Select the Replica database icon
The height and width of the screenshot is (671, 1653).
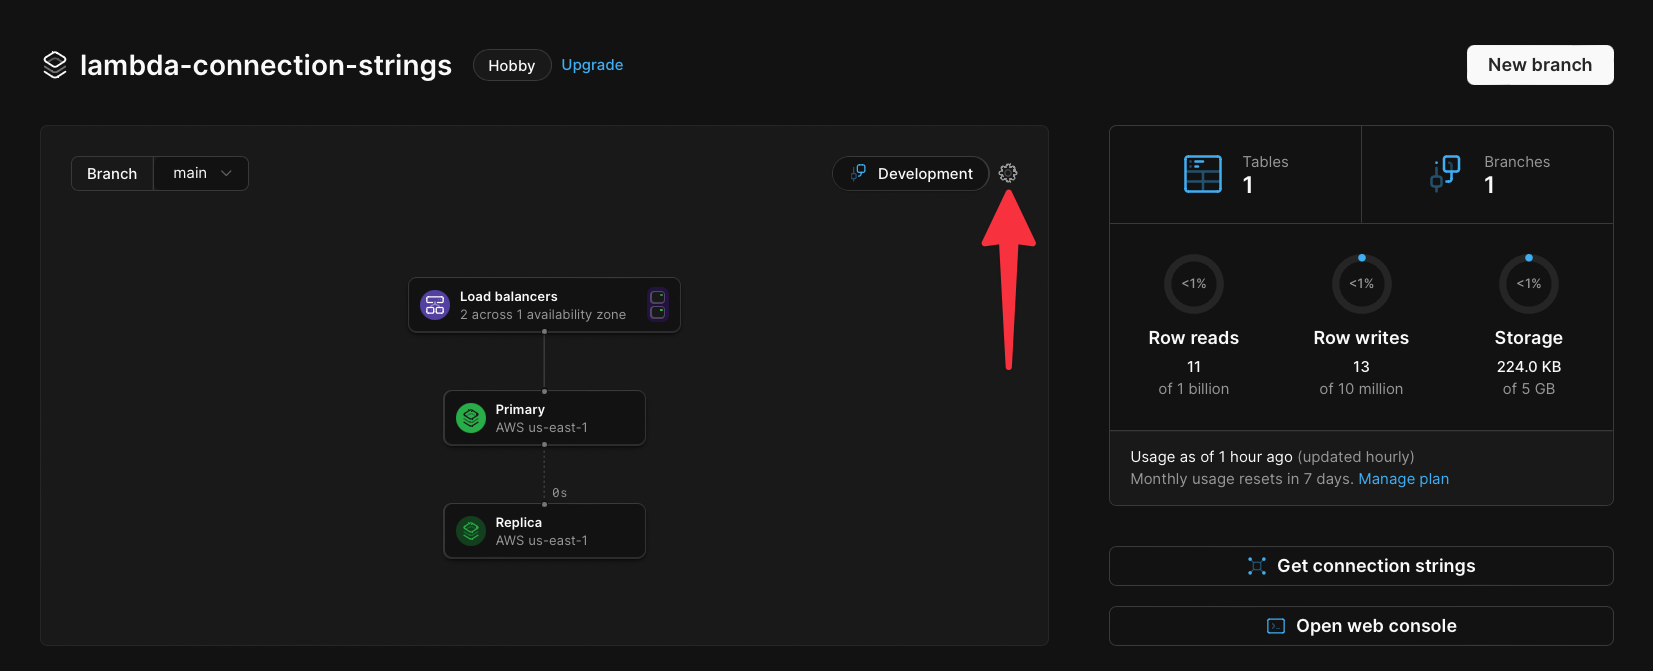[x=471, y=531]
